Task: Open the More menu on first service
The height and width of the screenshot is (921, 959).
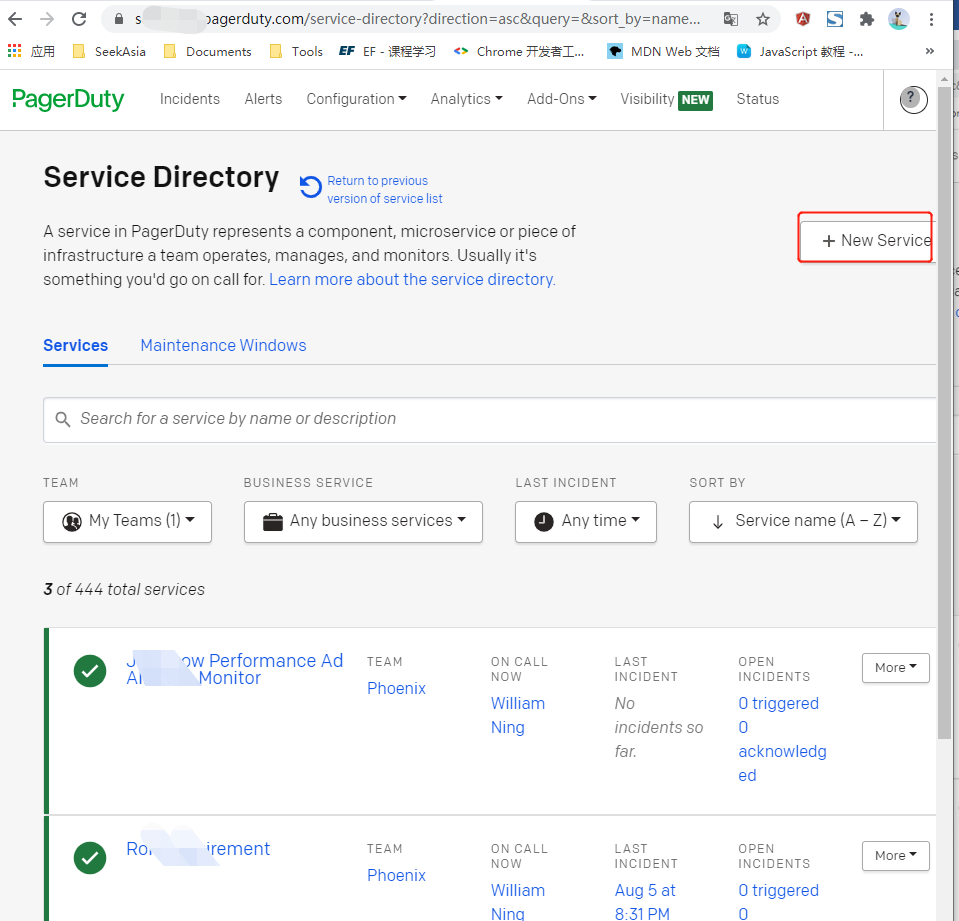Action: click(895, 668)
